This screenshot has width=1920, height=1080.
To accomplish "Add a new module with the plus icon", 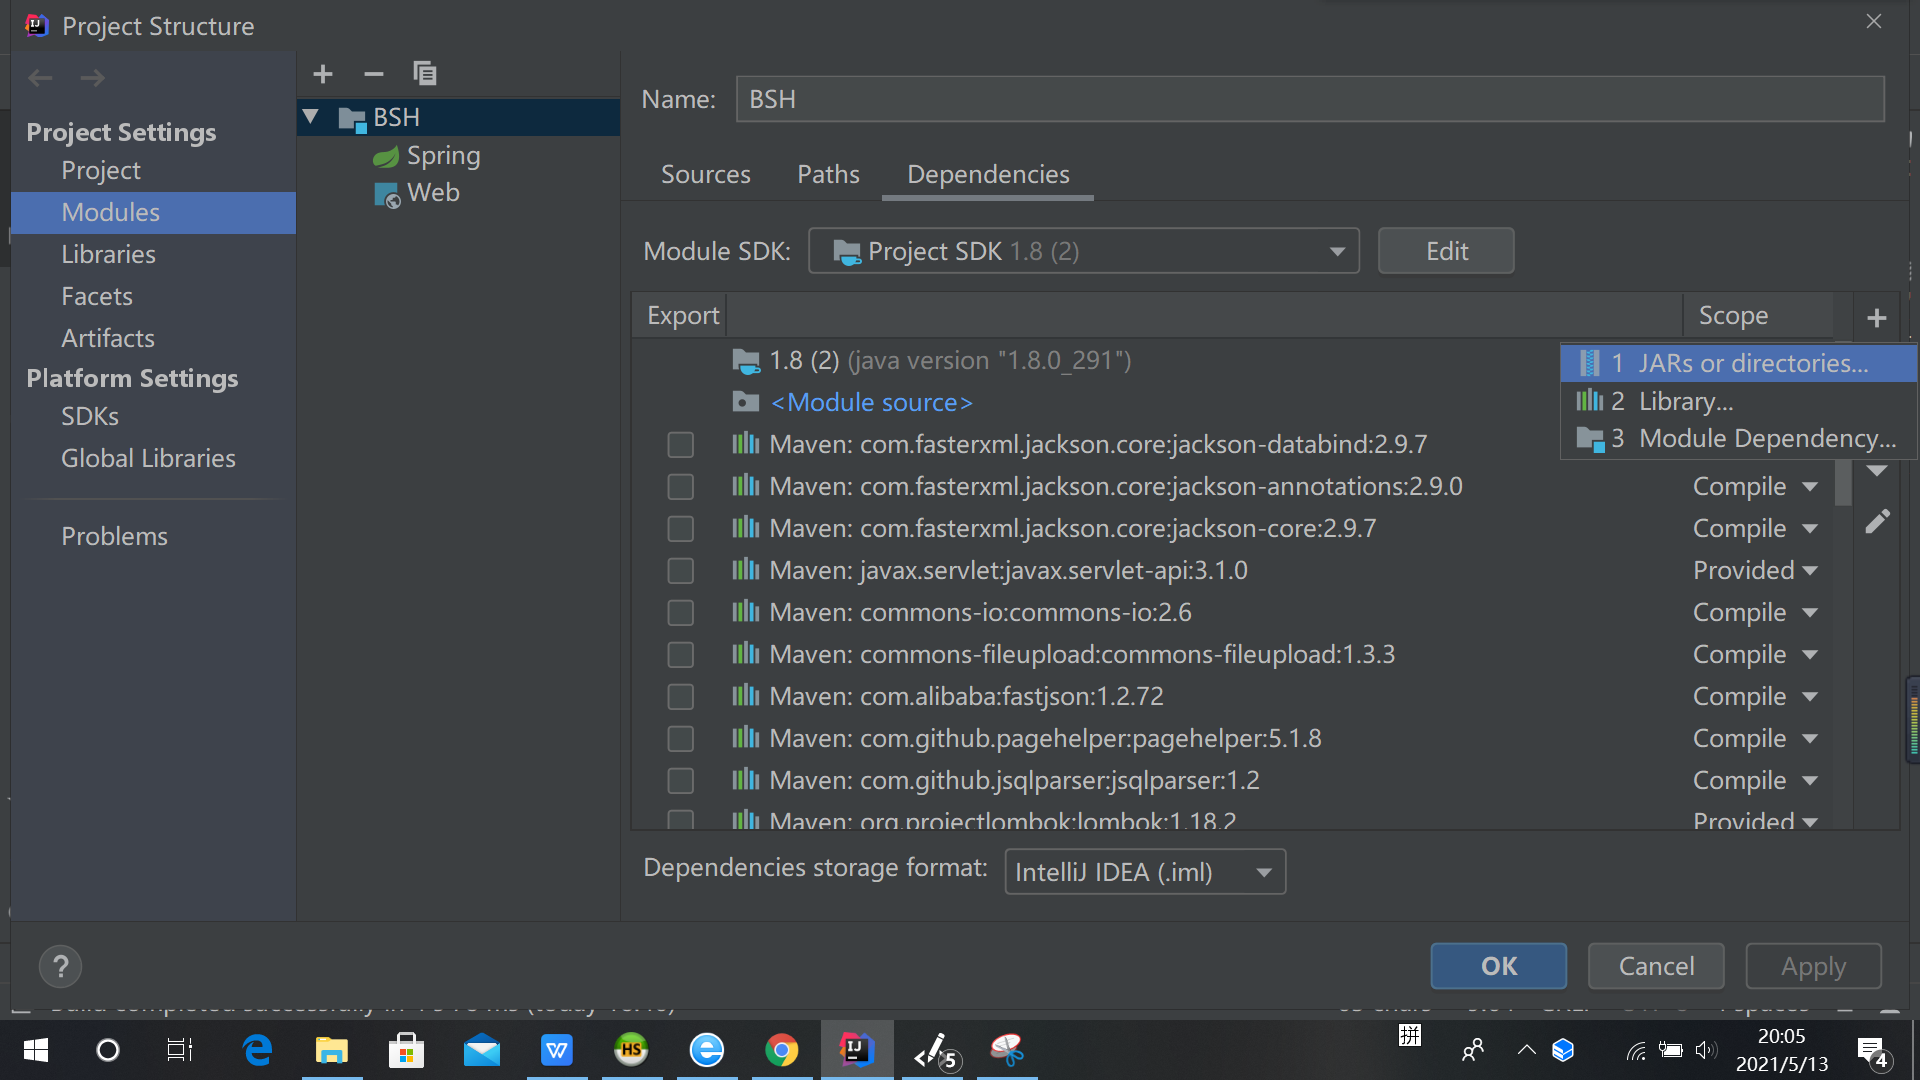I will 322,73.
